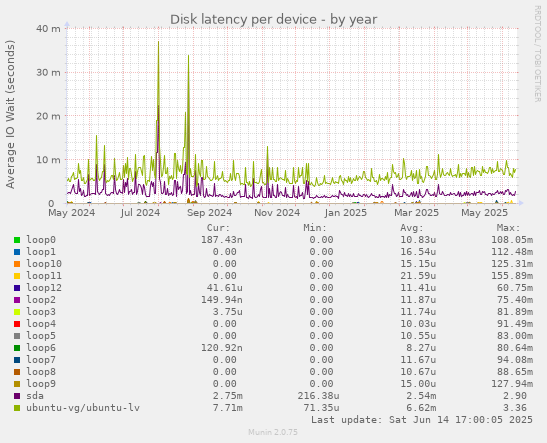Click the loop2 purple legend swatch
The image size is (547, 443).
pyautogui.click(x=17, y=300)
